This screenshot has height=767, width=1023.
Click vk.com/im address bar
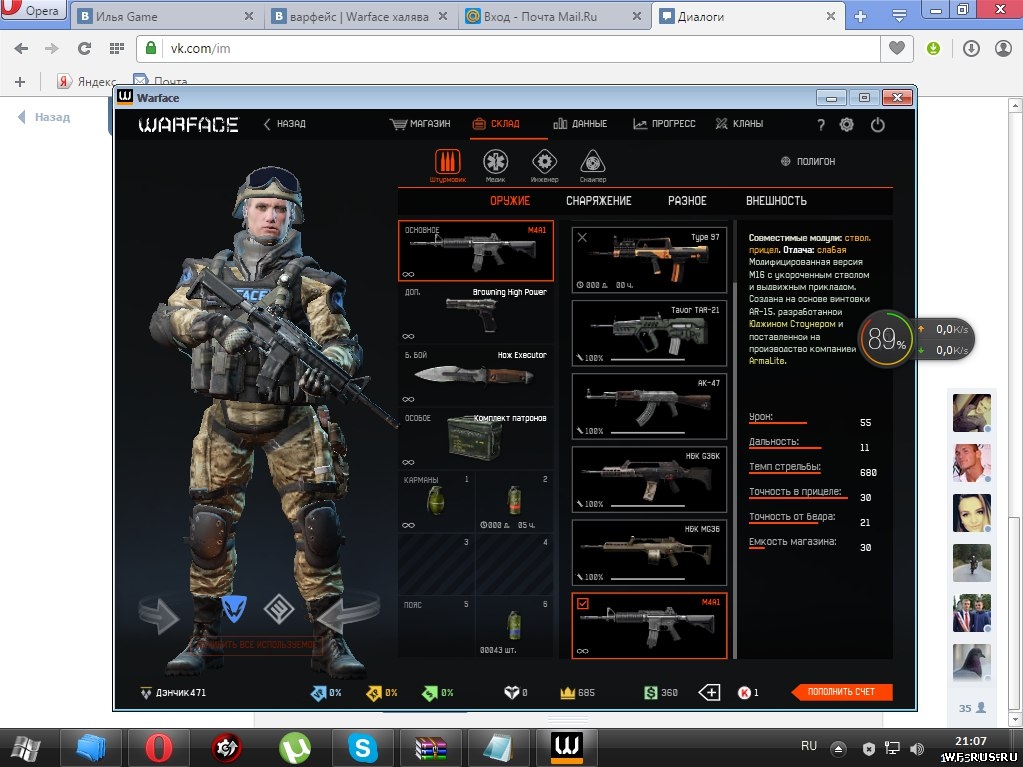click(508, 48)
